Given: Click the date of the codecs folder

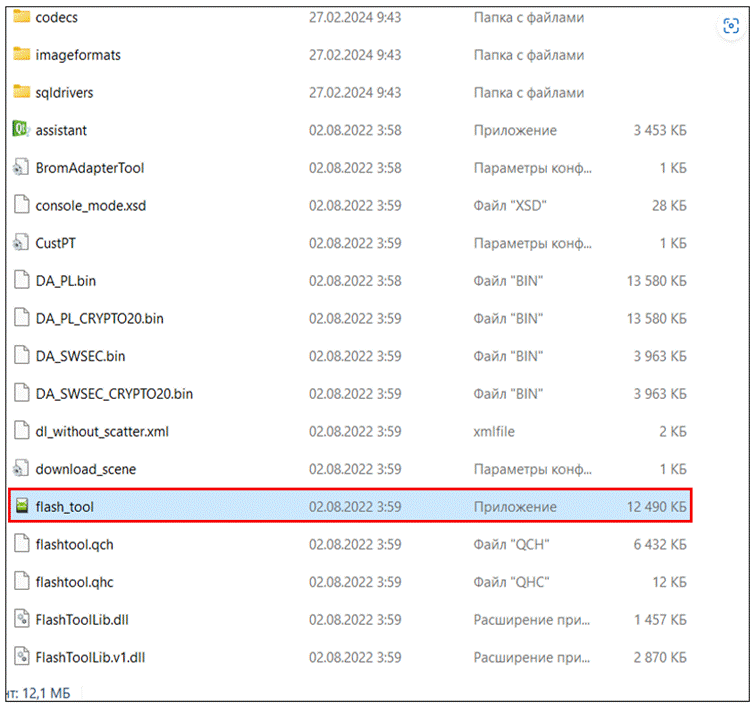Looking at the screenshot, I should (355, 17).
